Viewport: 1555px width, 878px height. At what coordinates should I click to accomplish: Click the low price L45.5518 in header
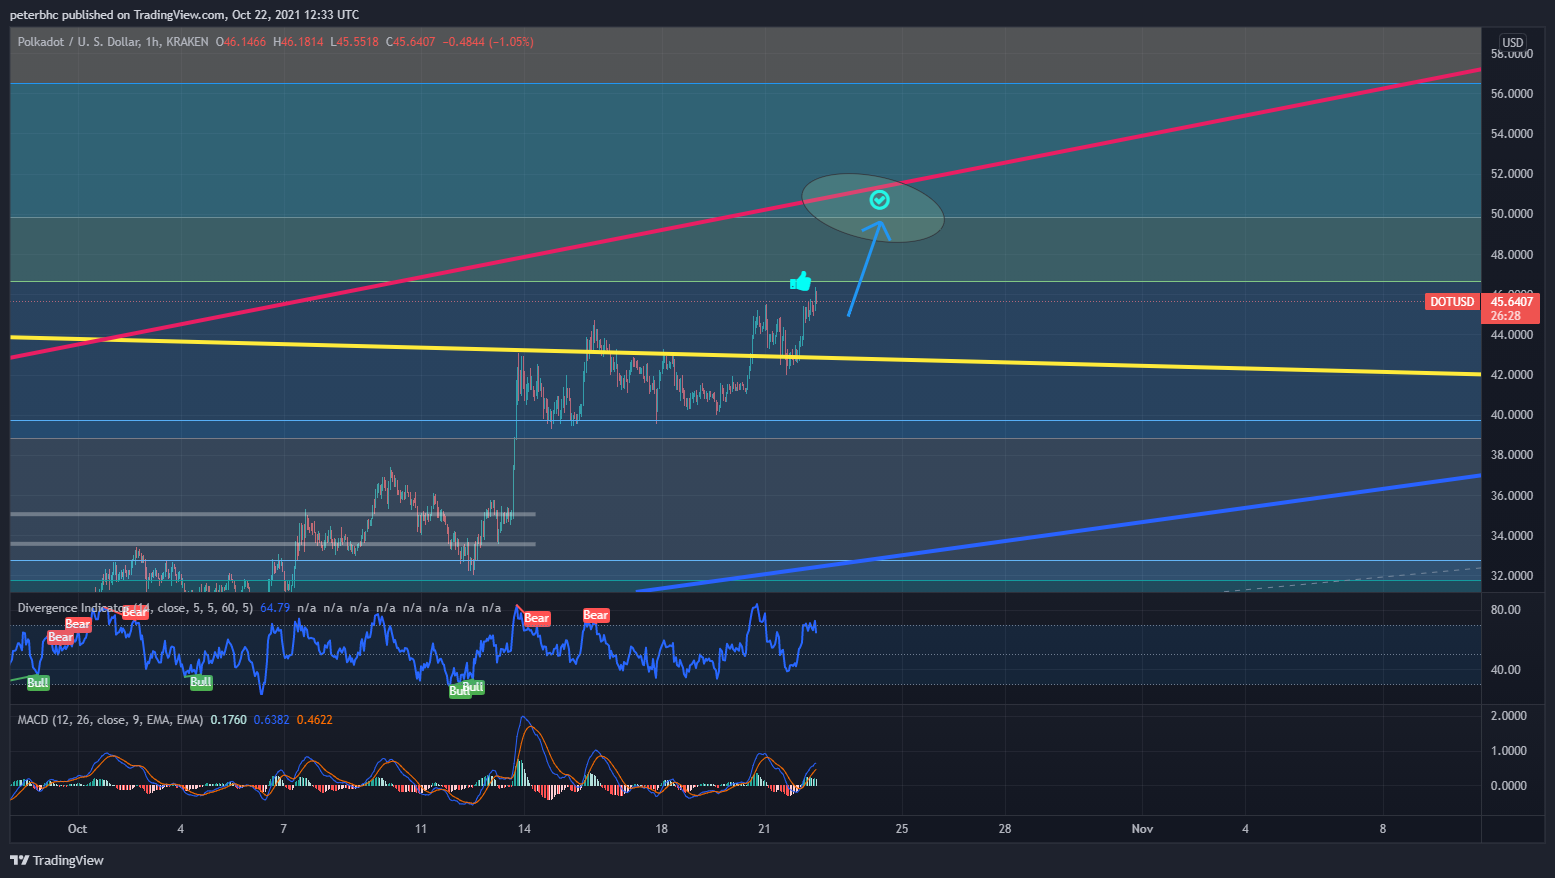click(x=354, y=42)
